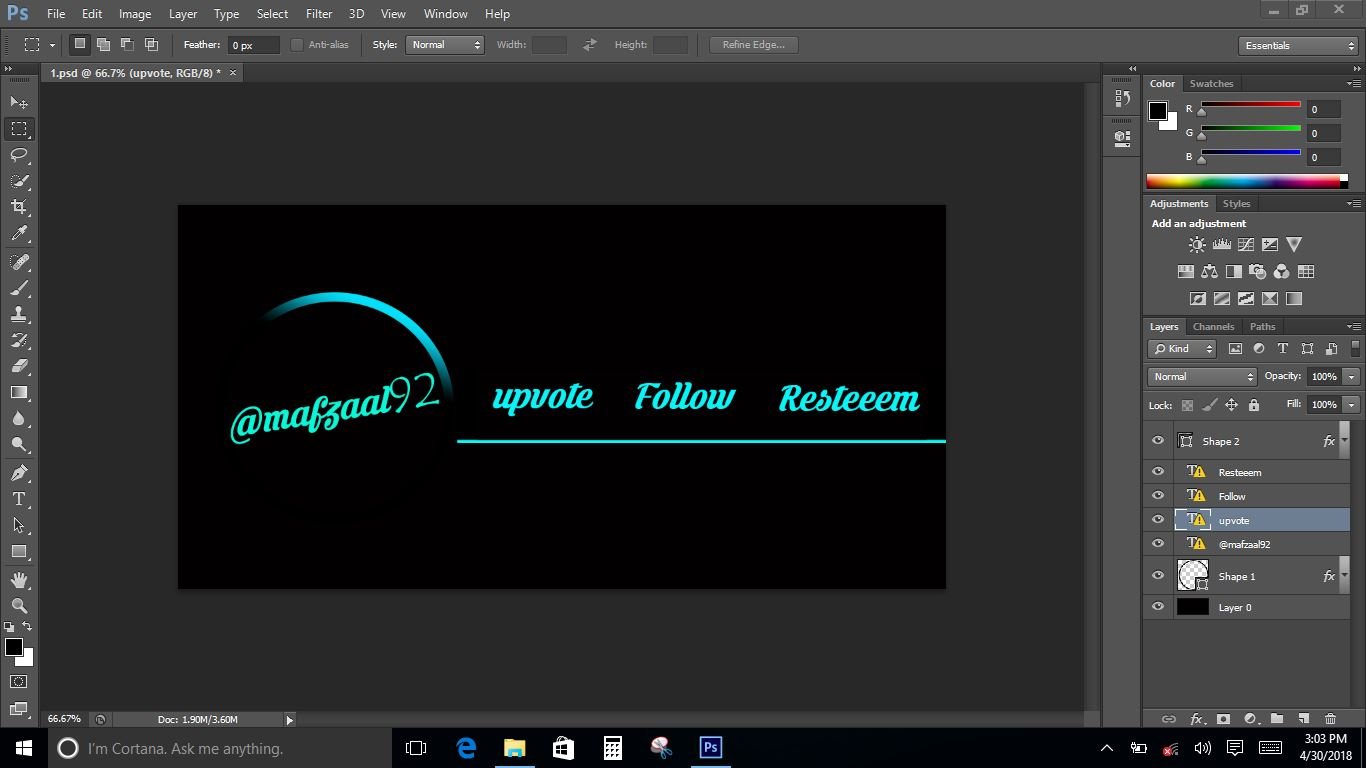This screenshot has height=768, width=1366.
Task: Open the Layer menu
Action: coord(183,14)
